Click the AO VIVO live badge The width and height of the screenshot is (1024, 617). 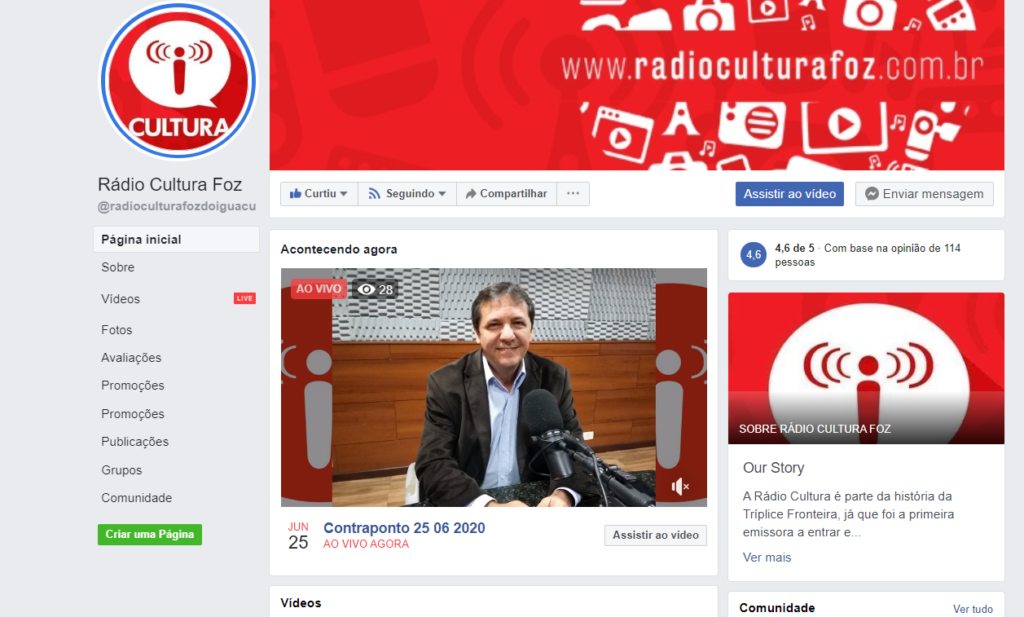[319, 289]
